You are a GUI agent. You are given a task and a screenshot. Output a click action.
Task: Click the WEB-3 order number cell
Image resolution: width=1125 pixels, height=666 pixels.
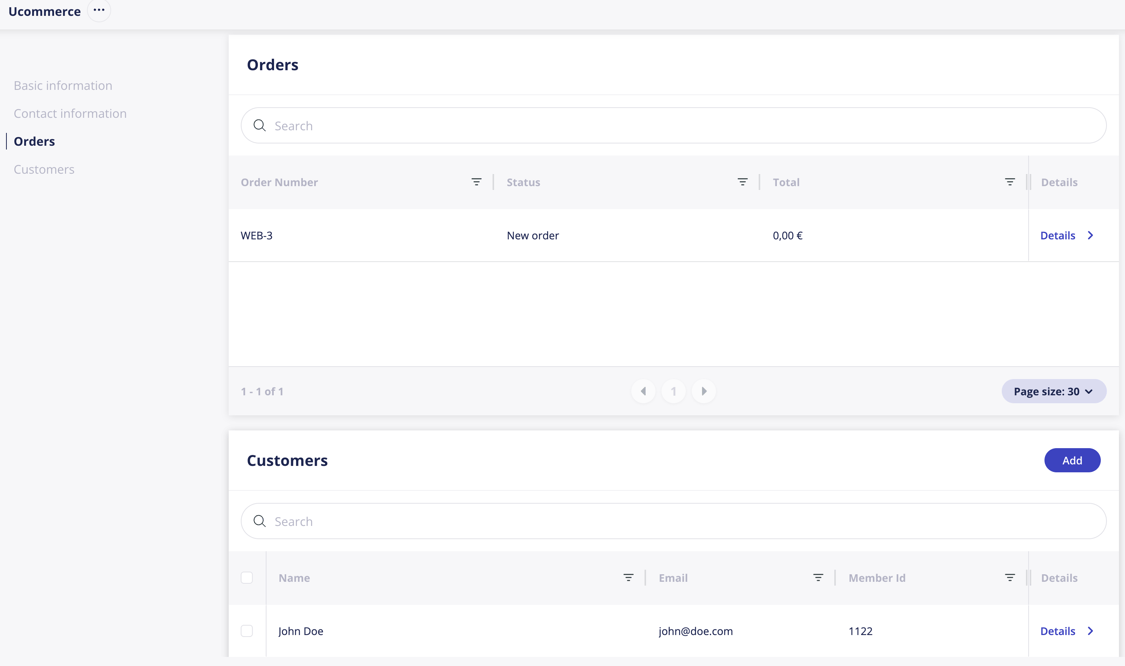click(x=256, y=235)
